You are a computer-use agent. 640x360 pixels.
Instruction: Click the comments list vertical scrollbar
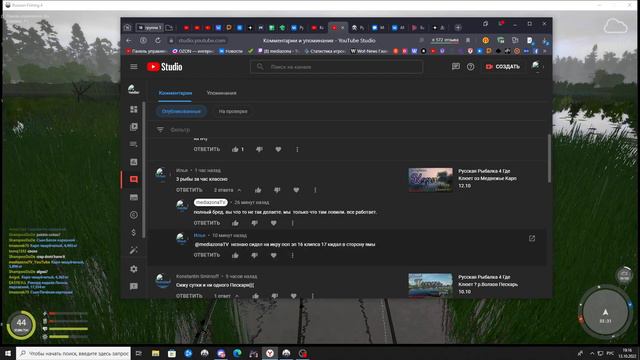tap(549, 158)
